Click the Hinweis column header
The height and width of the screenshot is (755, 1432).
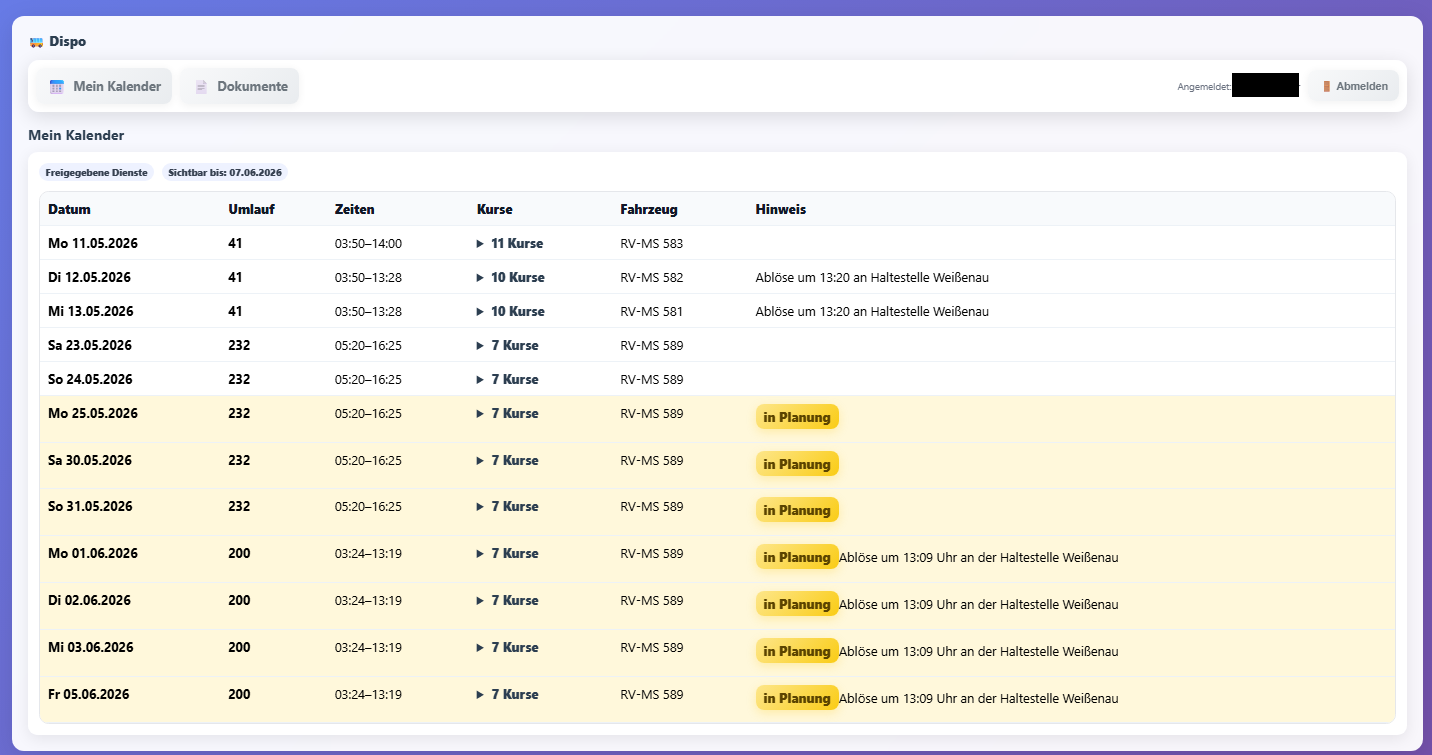[780, 209]
